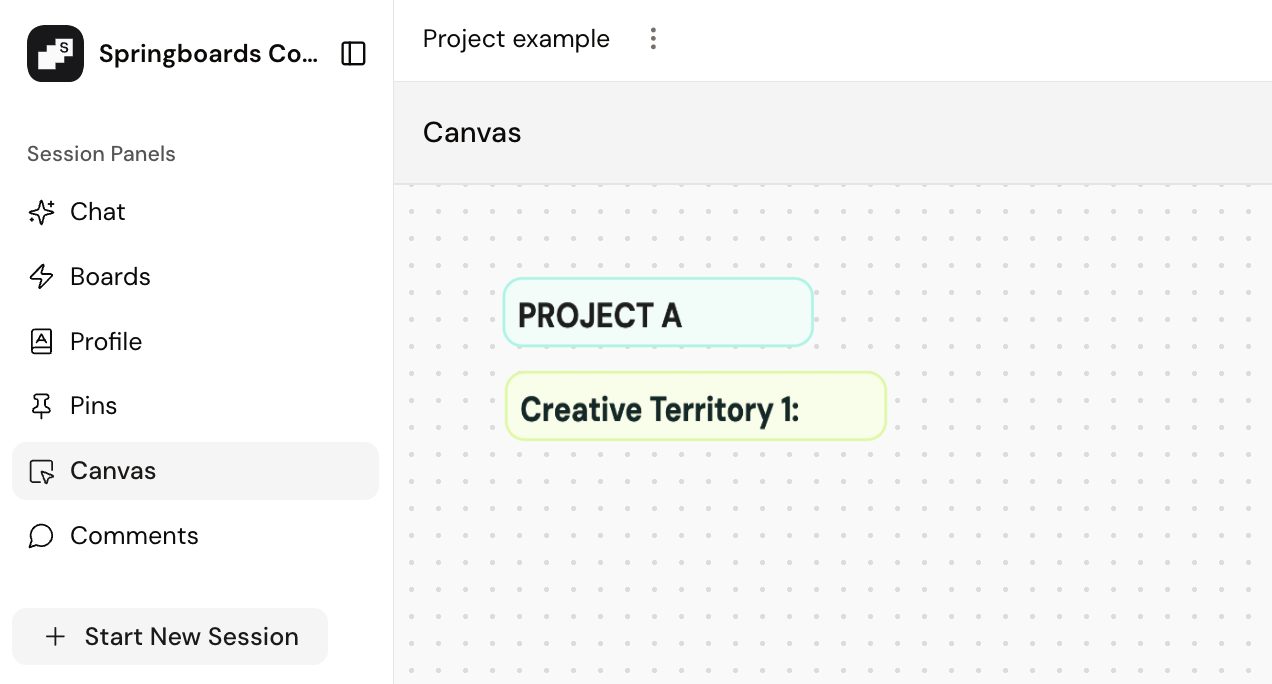Go to the Pins panel
This screenshot has height=684, width=1272.
click(94, 406)
